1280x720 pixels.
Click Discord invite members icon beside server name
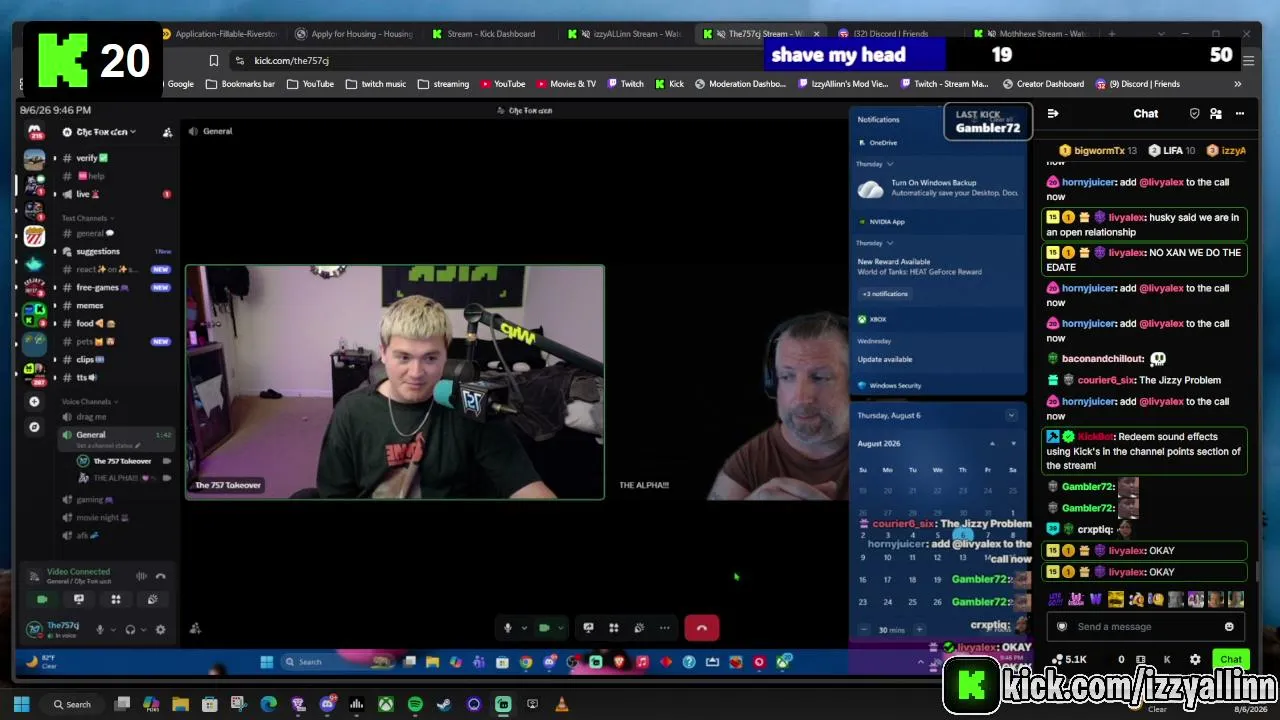(x=167, y=132)
